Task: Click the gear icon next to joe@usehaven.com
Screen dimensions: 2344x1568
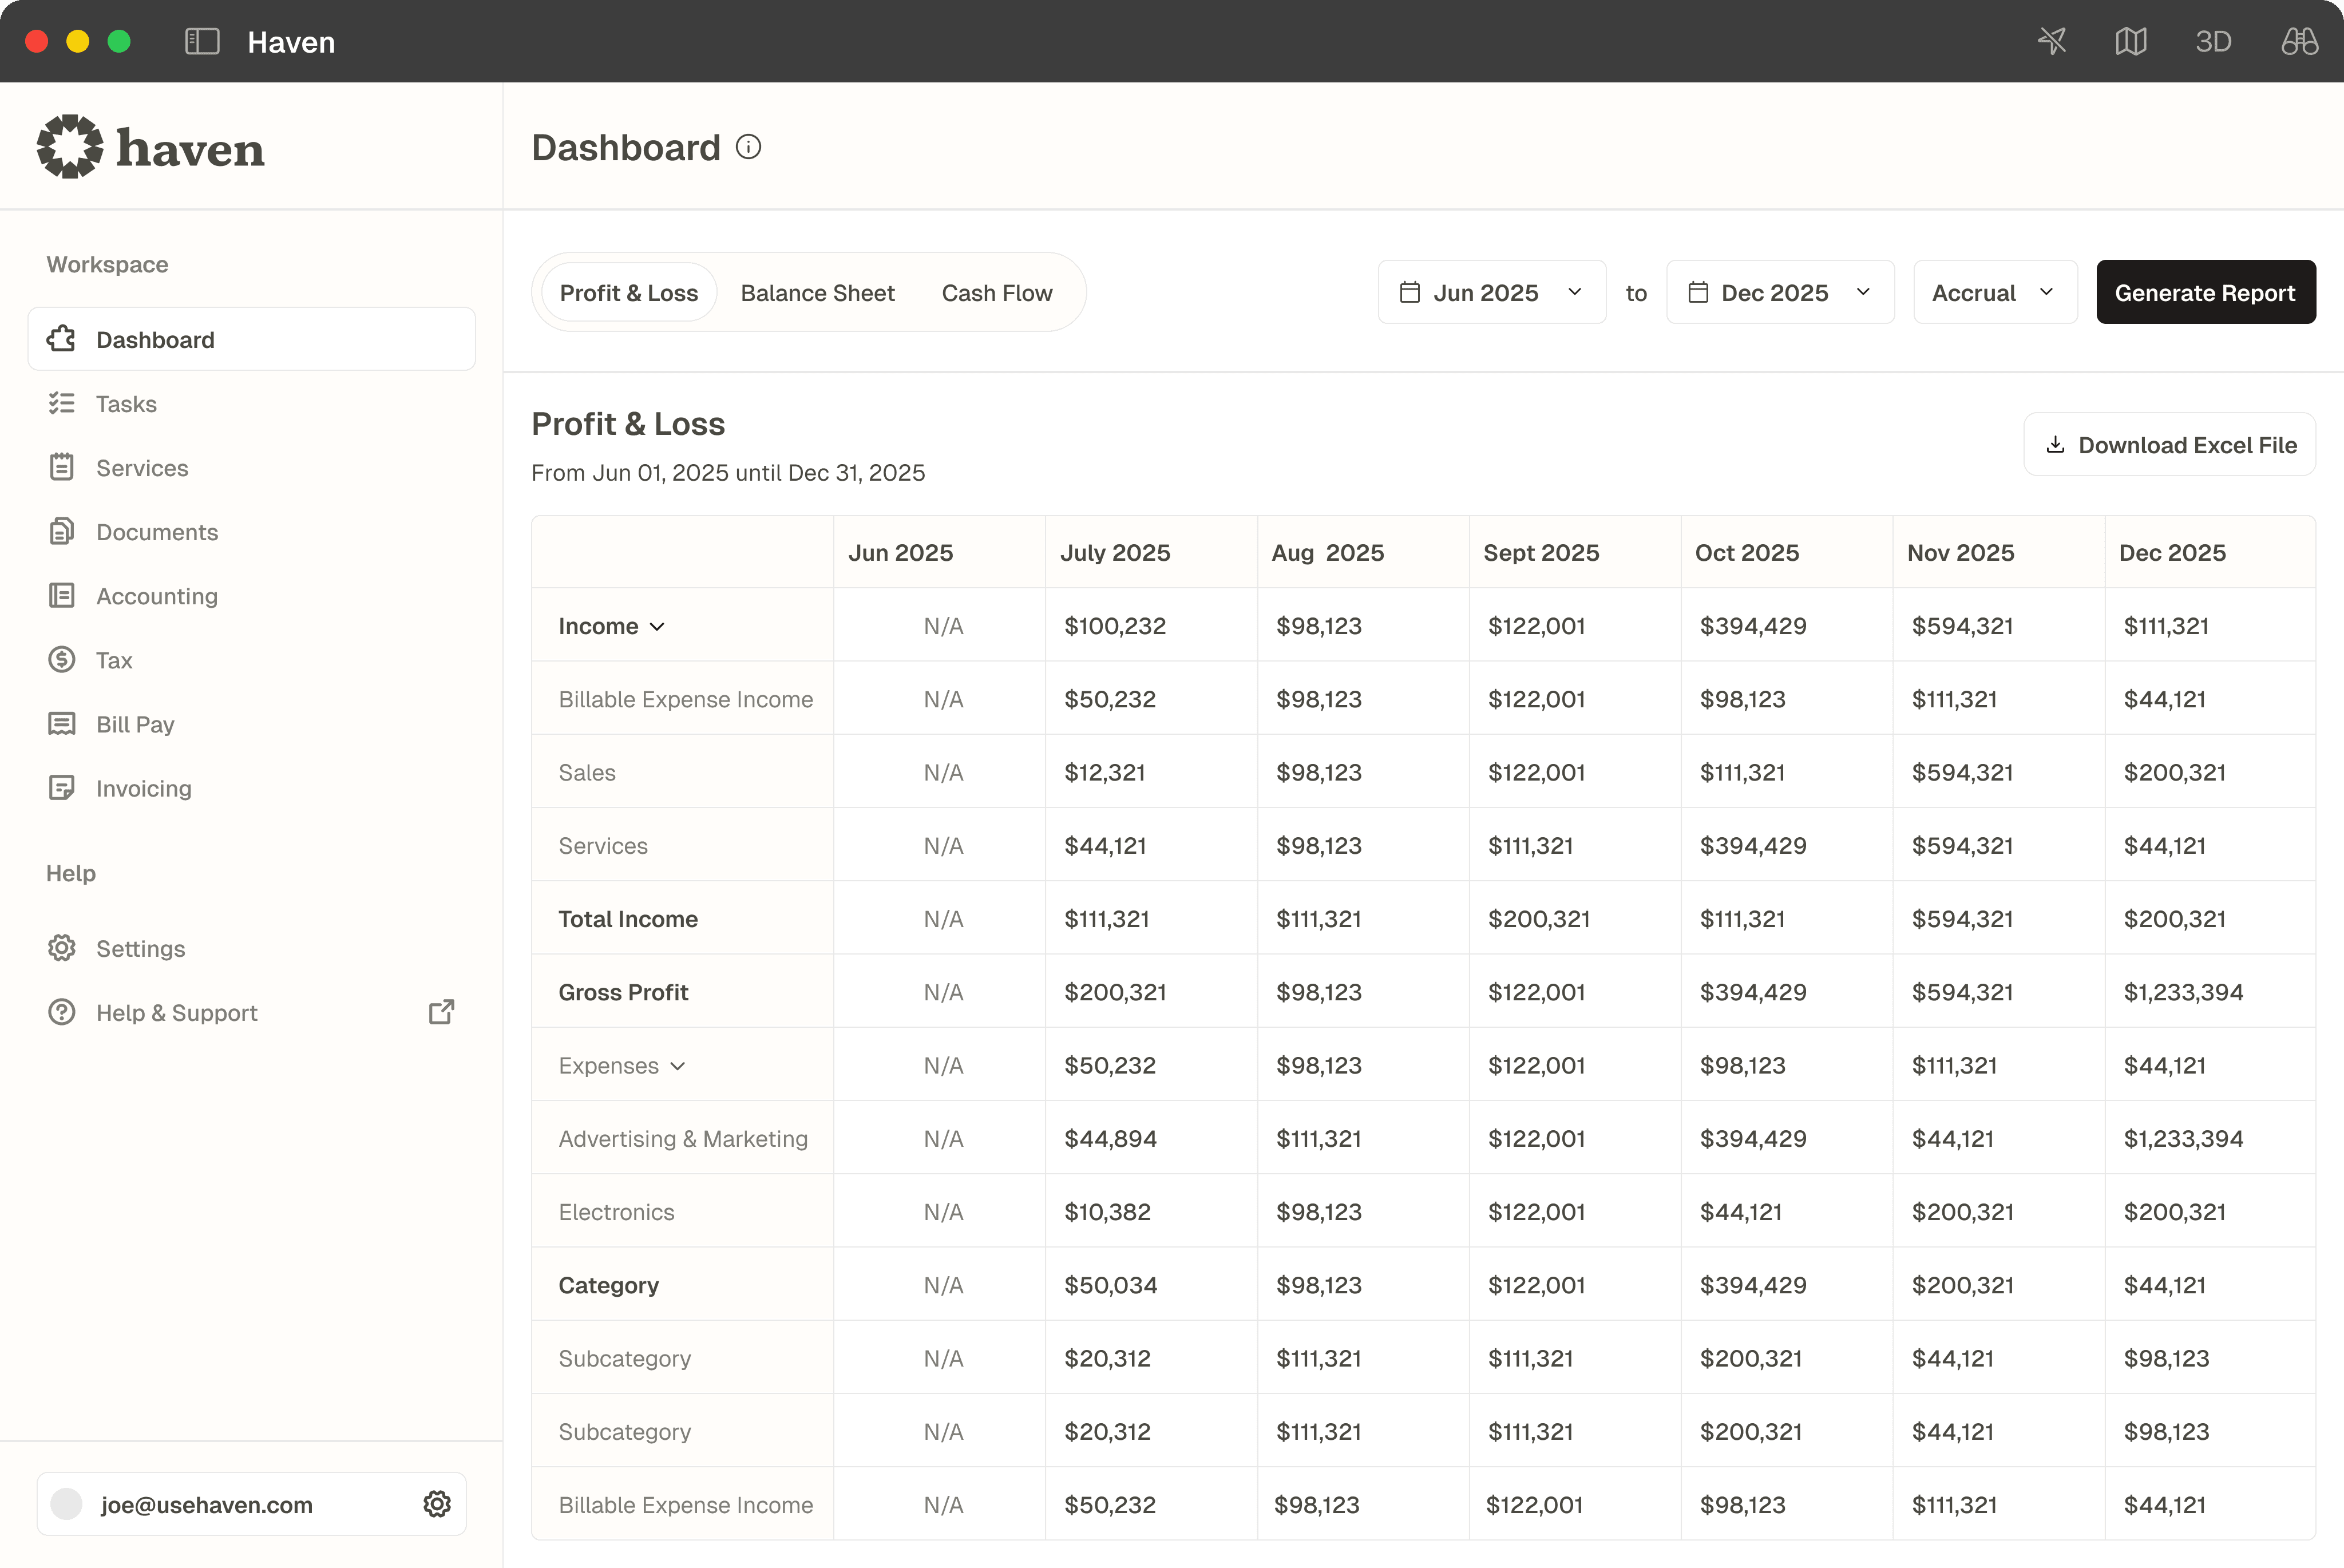Action: click(x=437, y=1504)
